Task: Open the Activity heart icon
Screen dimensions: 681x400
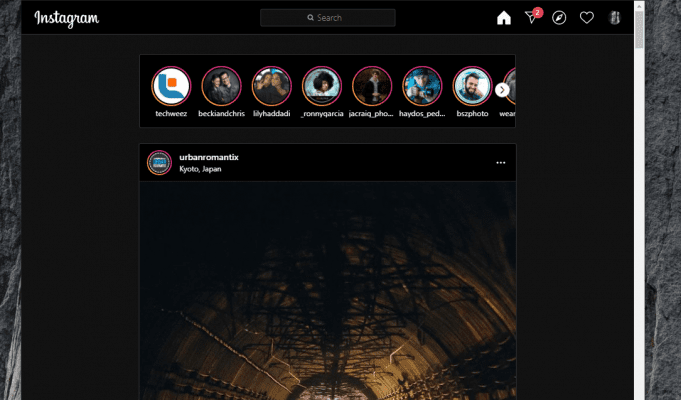Action: pyautogui.click(x=587, y=18)
